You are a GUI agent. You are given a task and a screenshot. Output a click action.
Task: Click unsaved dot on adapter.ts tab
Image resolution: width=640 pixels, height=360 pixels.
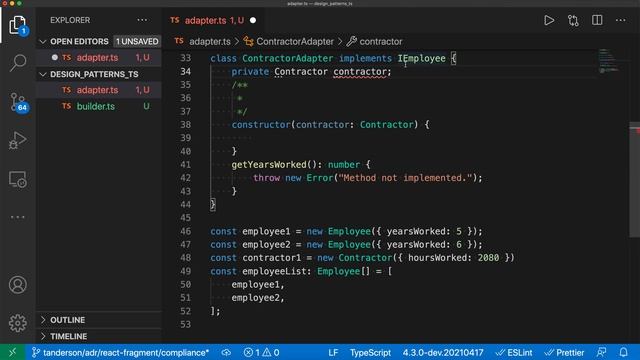pyautogui.click(x=253, y=20)
